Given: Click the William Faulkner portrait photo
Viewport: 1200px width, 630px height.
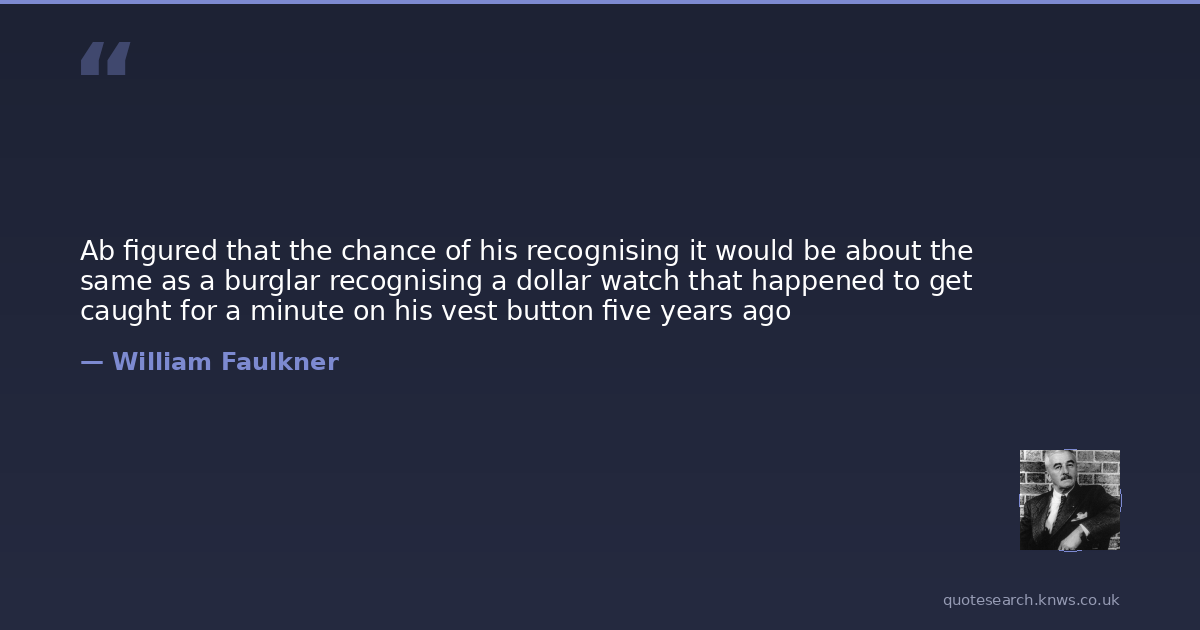Looking at the screenshot, I should click(x=1069, y=500).
